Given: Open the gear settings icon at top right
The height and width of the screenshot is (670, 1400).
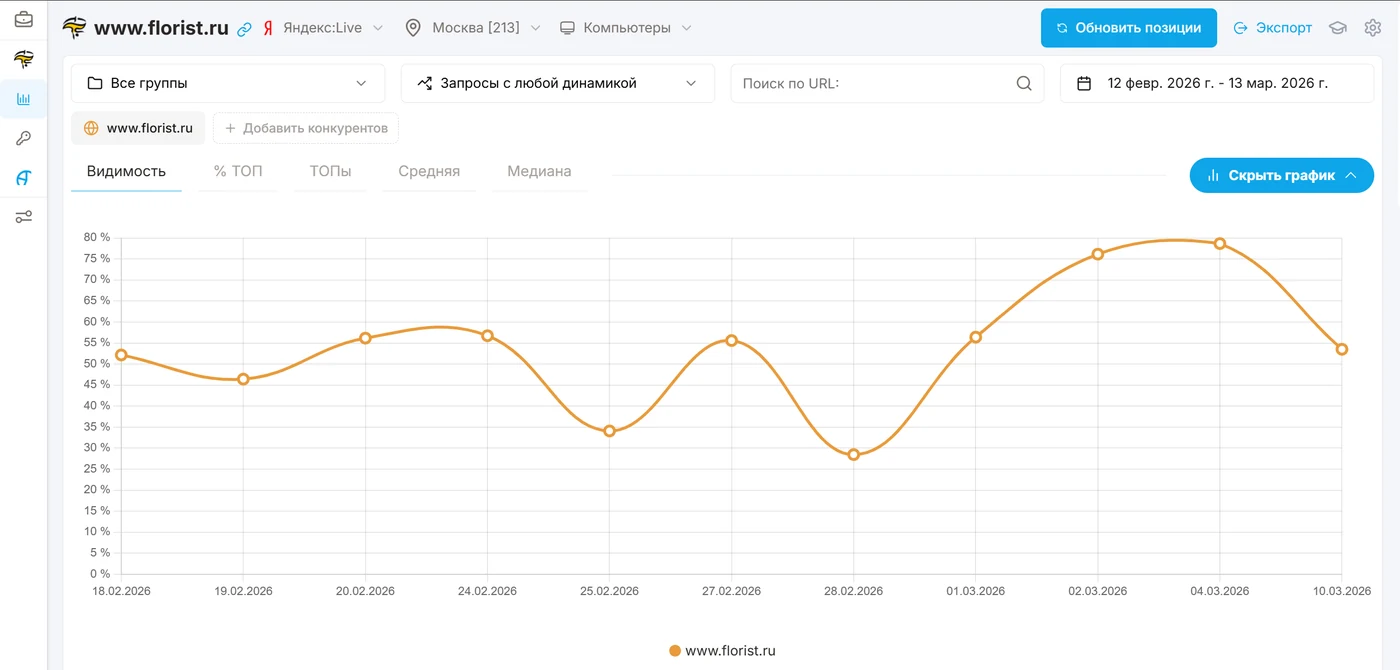Looking at the screenshot, I should (1373, 28).
